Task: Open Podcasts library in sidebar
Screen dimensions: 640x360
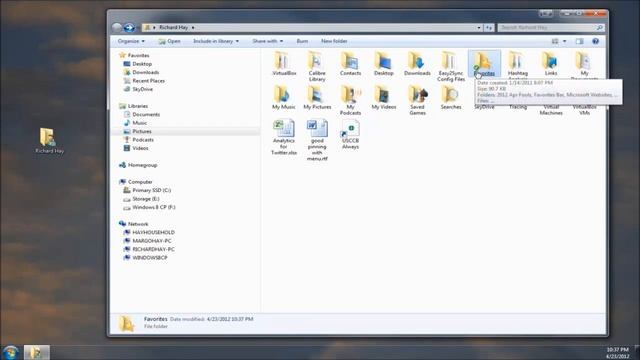Action: [x=139, y=140]
